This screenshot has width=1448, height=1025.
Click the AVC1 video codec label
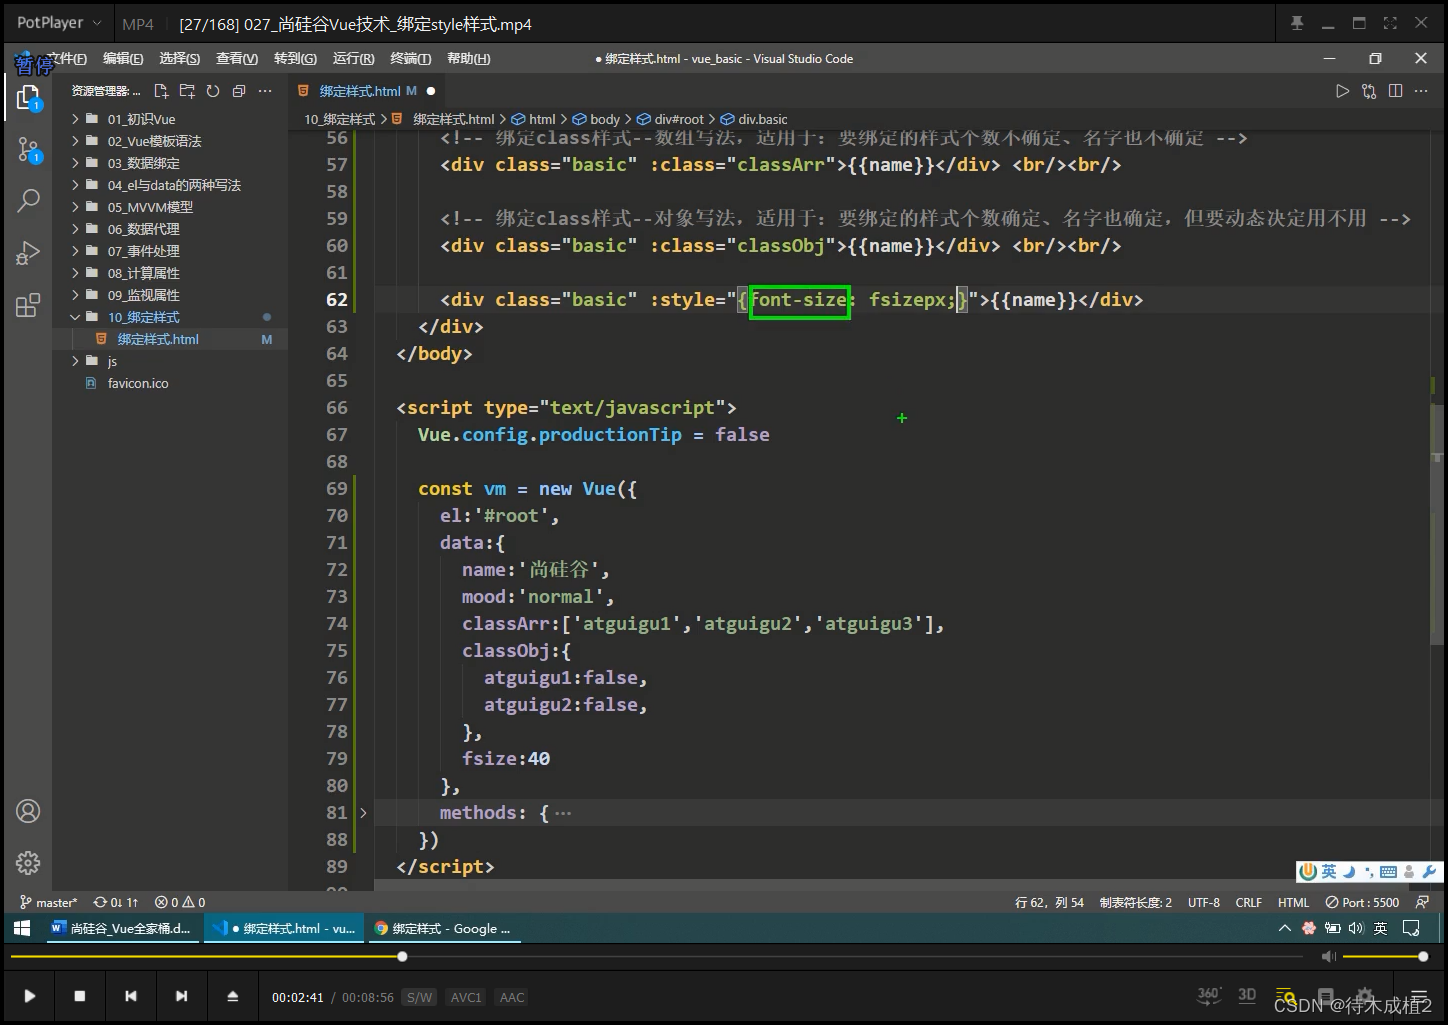coord(466,997)
